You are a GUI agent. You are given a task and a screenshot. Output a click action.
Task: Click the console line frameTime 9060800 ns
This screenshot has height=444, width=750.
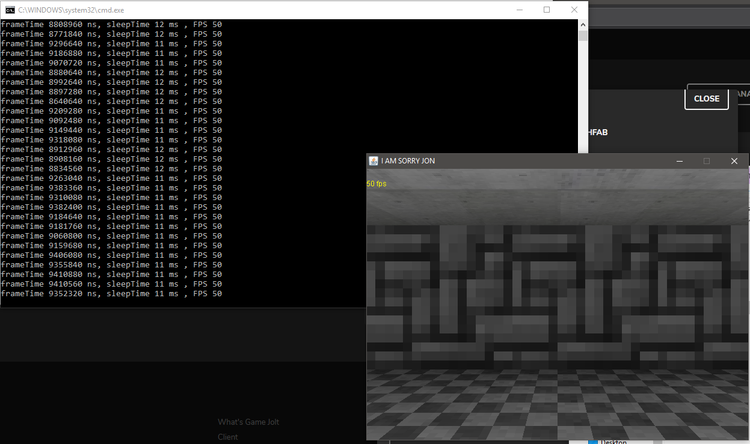click(x=111, y=236)
